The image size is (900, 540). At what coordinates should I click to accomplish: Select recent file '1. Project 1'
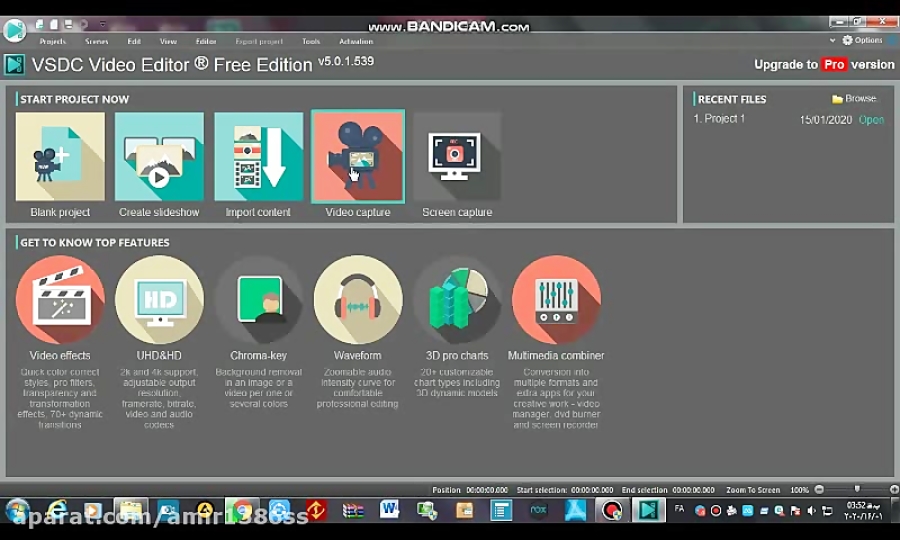pos(719,119)
